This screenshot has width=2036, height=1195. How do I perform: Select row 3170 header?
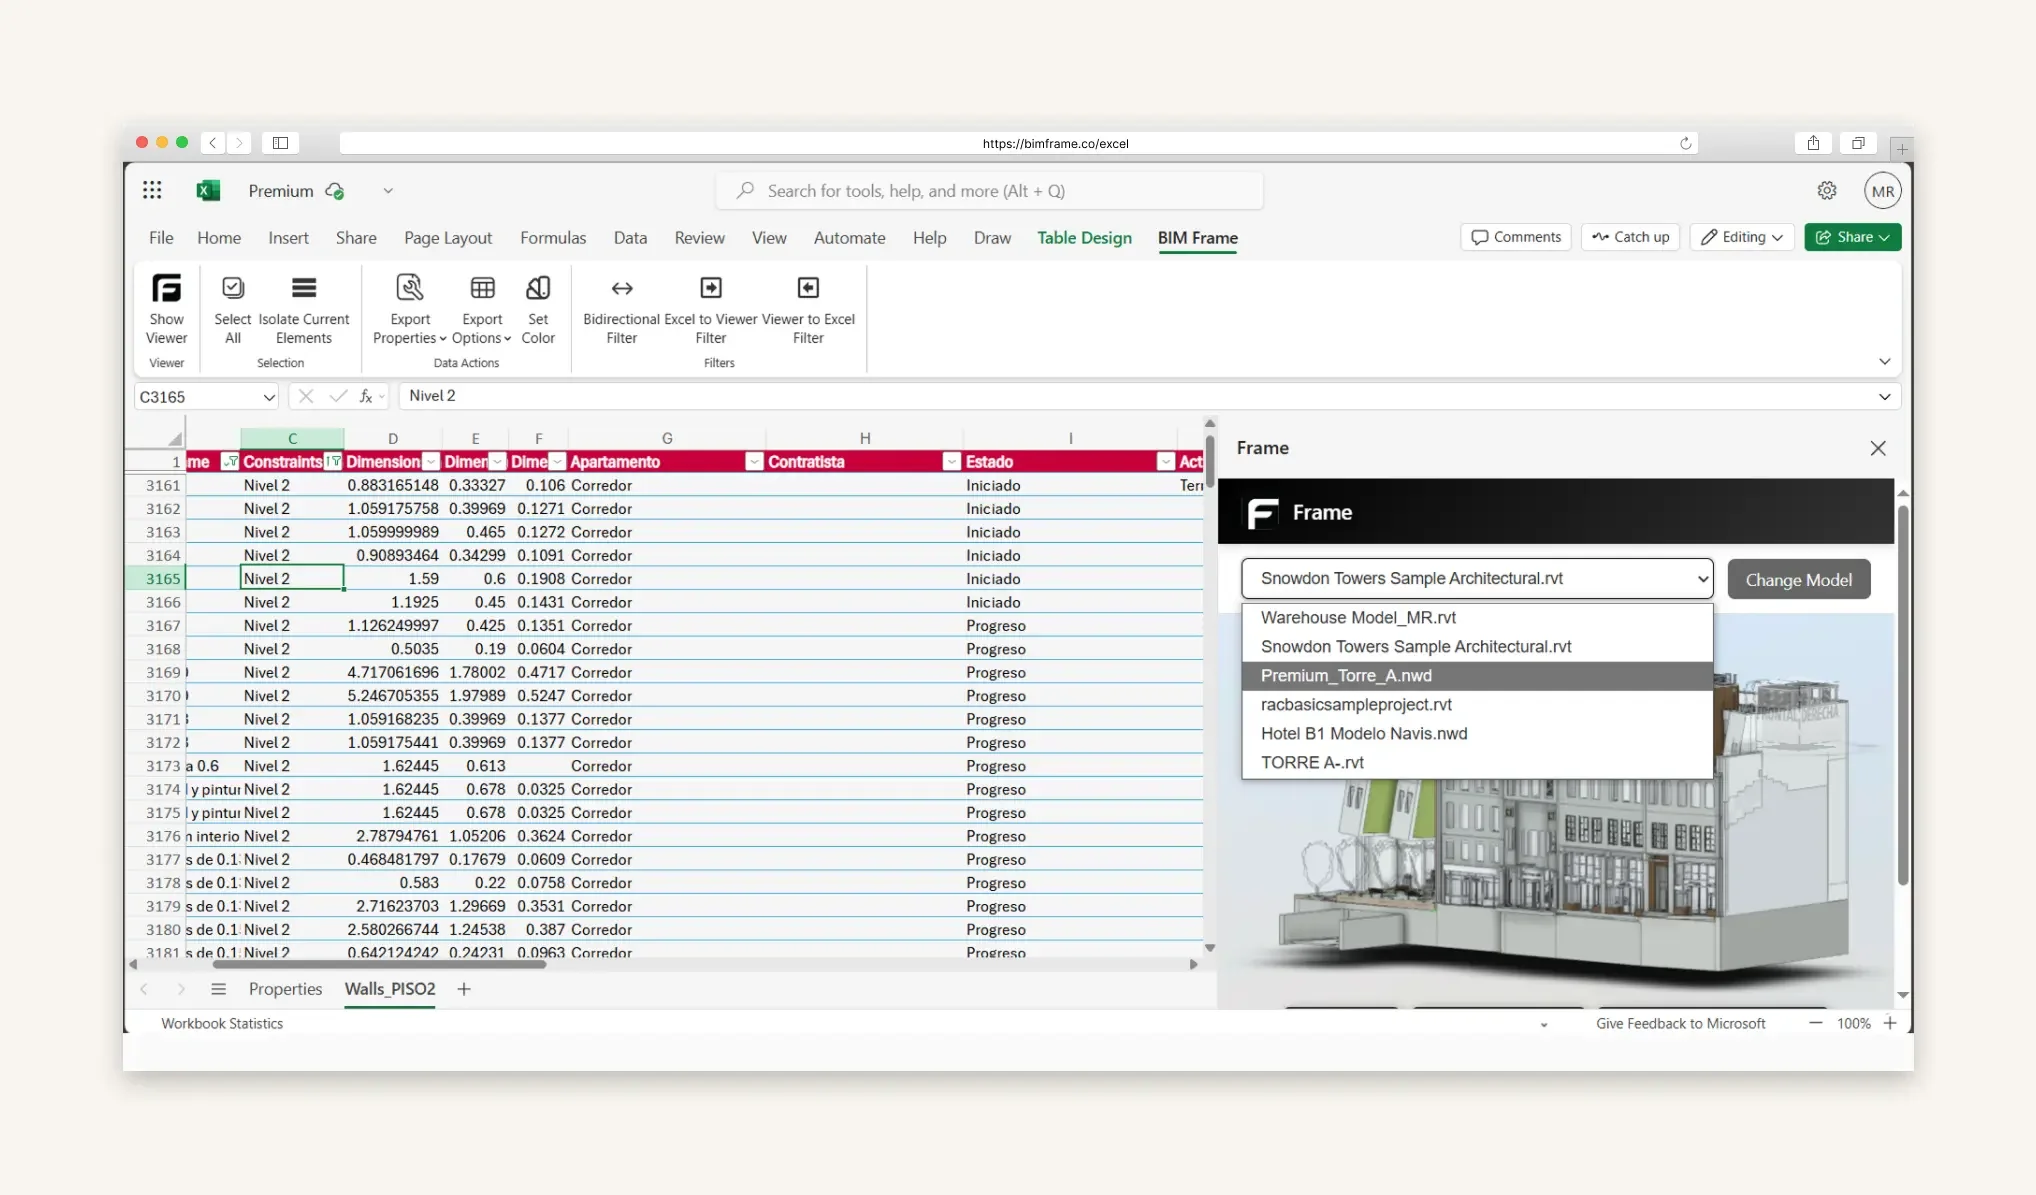pos(158,695)
